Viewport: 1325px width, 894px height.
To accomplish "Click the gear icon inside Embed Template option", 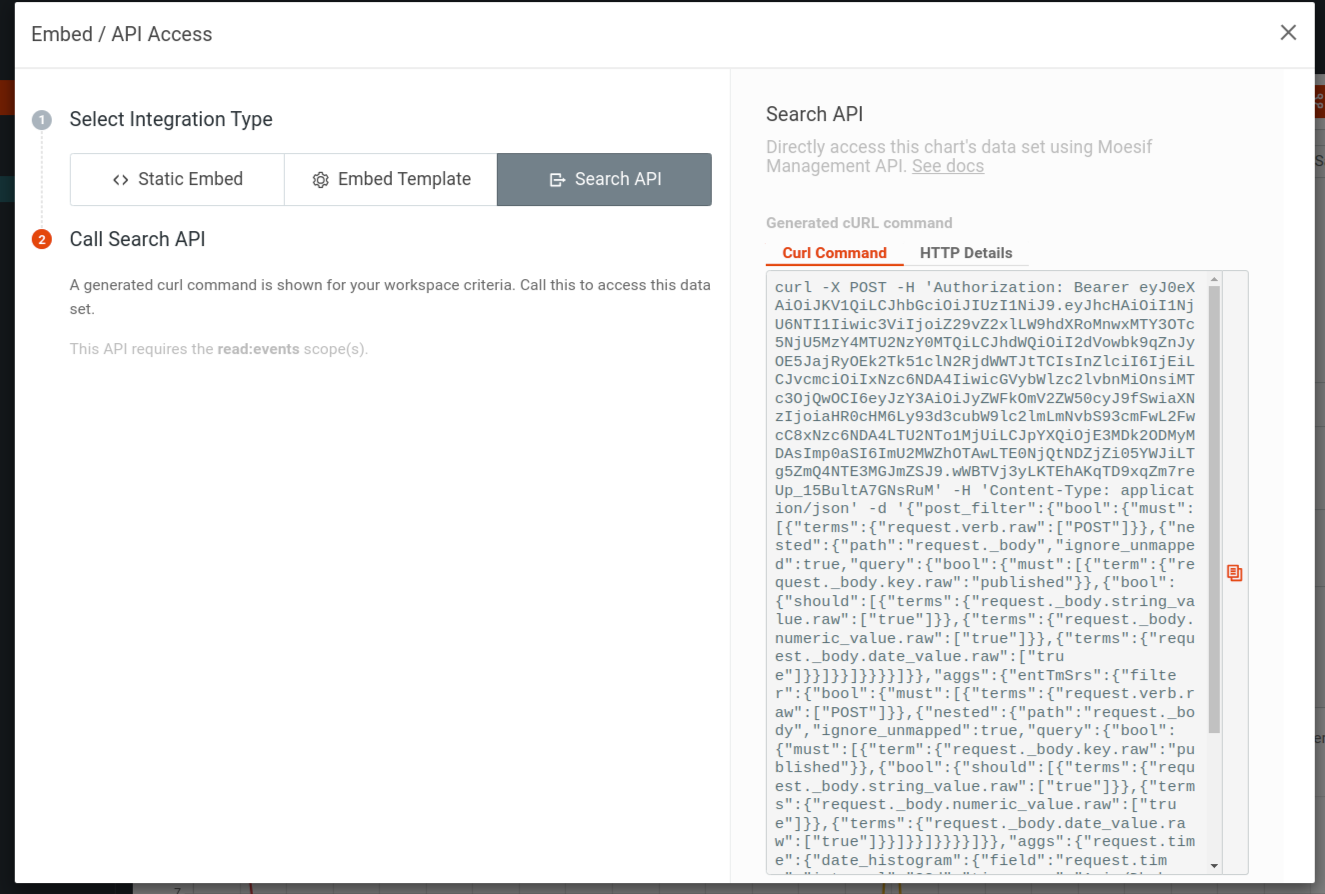I will 320,179.
